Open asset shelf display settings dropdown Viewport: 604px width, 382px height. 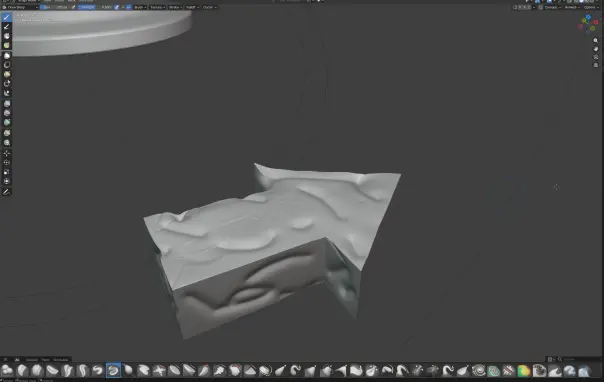point(550,359)
